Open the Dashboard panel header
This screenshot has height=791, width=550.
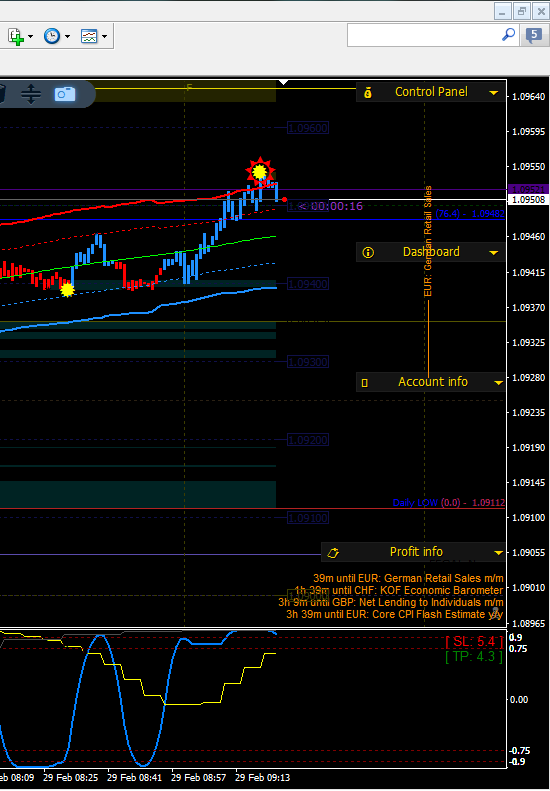(430, 252)
